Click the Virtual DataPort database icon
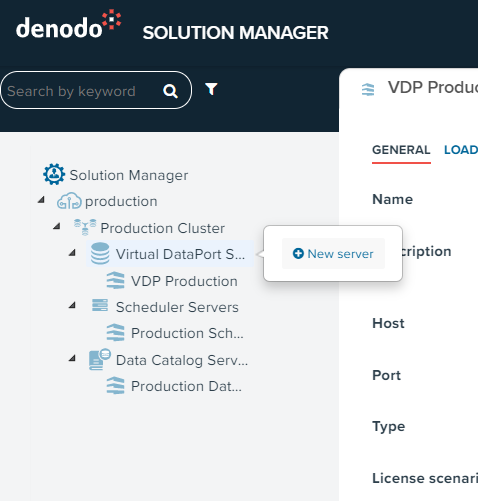This screenshot has height=501, width=478. click(x=100, y=254)
